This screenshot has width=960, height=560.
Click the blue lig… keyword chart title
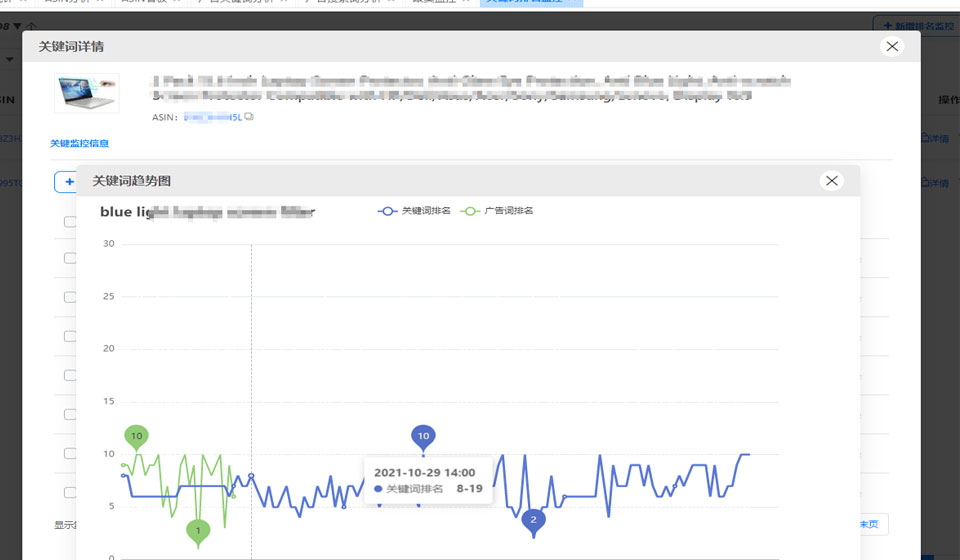point(207,212)
